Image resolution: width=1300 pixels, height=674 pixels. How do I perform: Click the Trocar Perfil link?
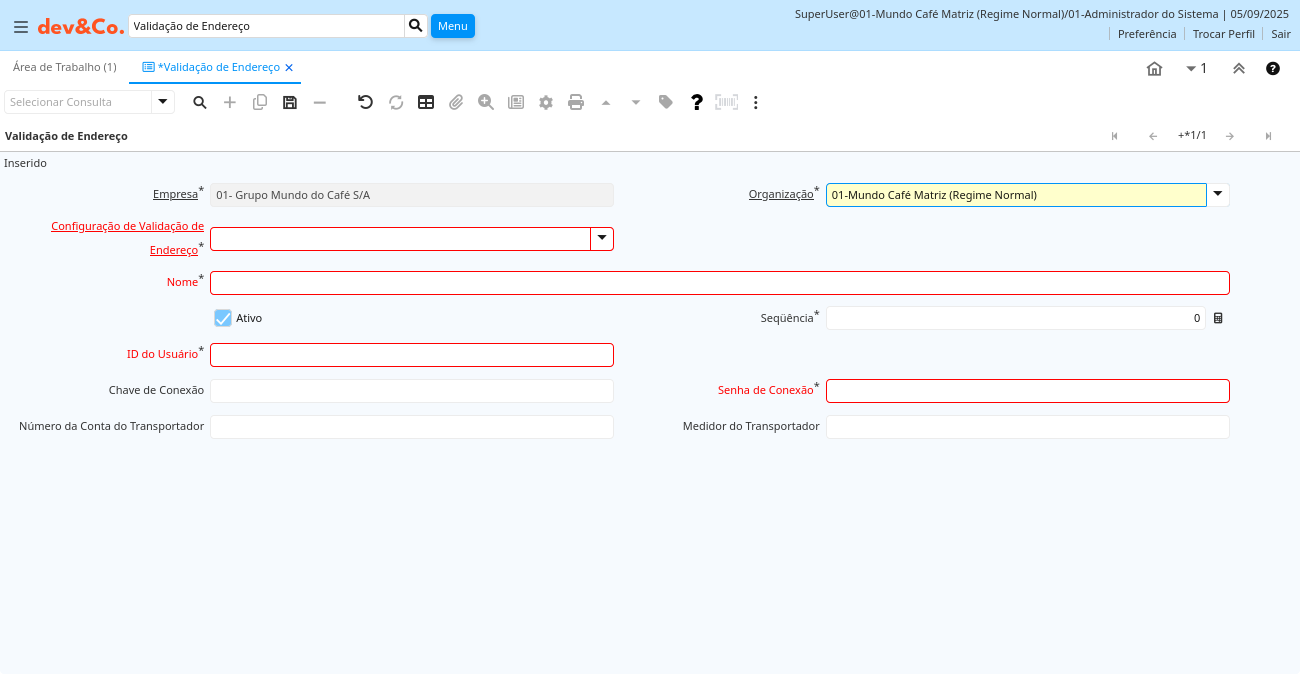(x=1223, y=34)
